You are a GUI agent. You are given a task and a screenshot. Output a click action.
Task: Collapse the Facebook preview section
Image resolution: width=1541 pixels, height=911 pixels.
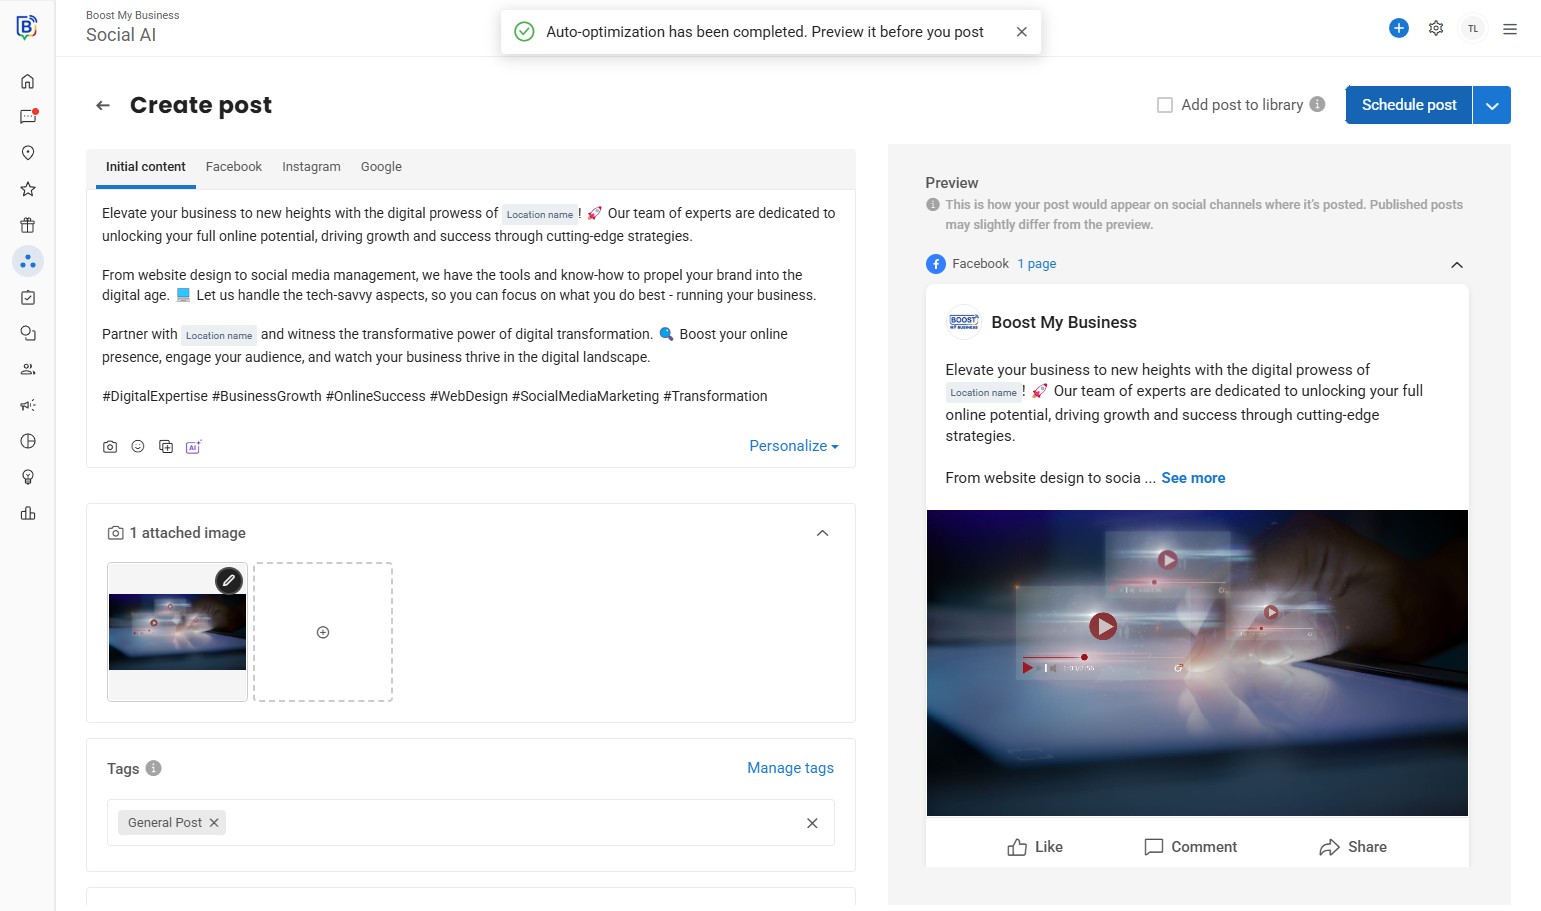pos(1457,265)
